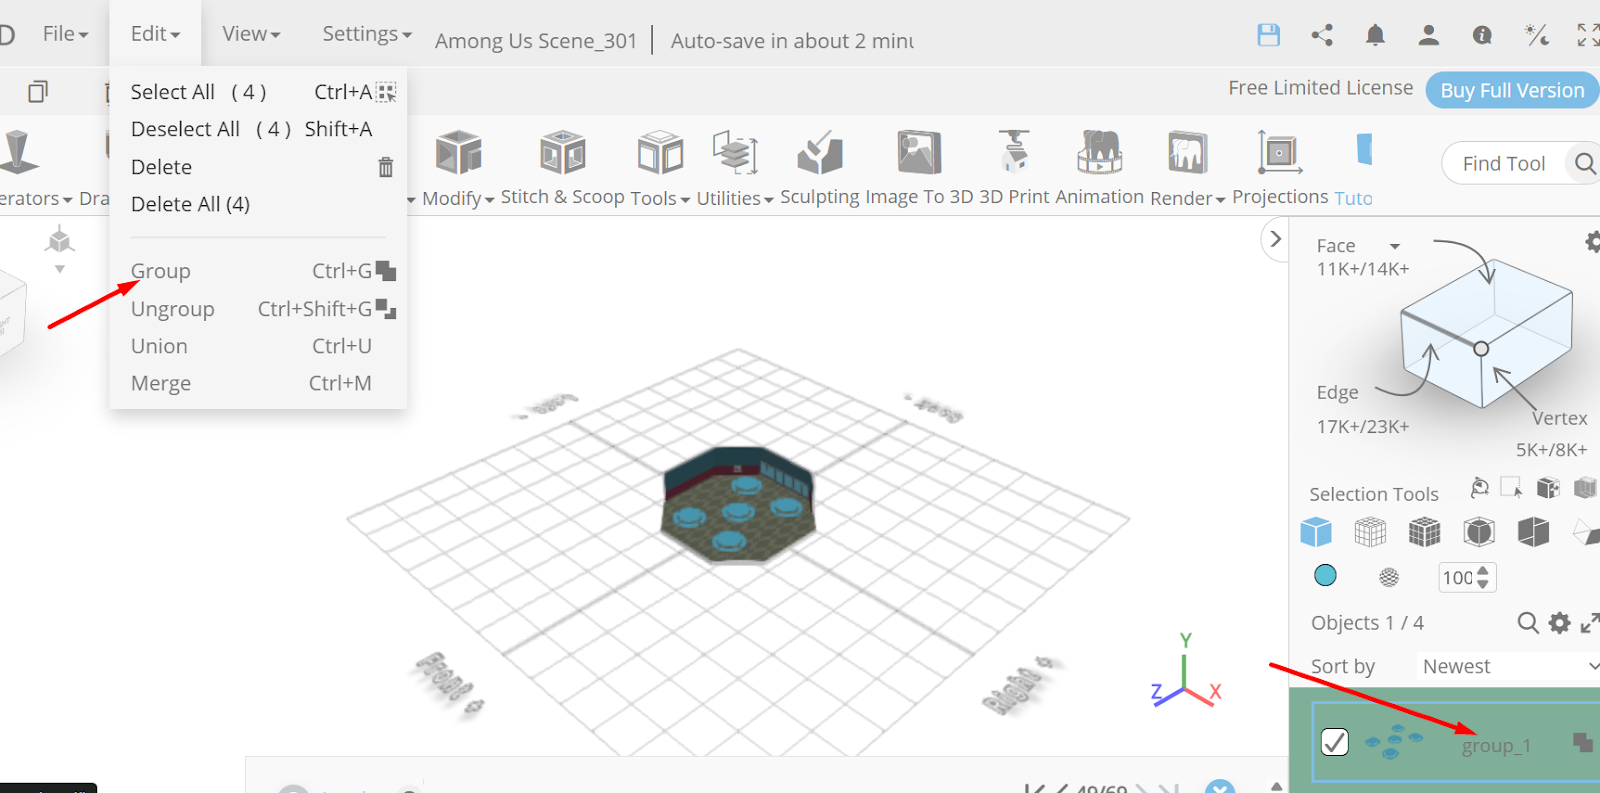Choose Ungroup from Edit menu
Screen dimensions: 1600x793
pyautogui.click(x=258, y=309)
